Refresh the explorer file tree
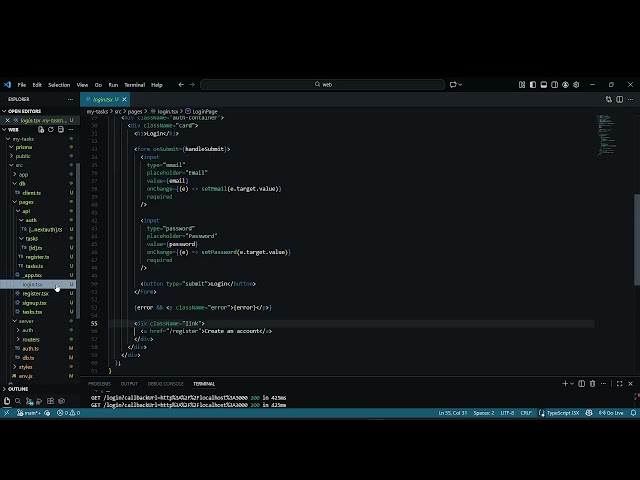640x480 pixels. tap(51, 129)
